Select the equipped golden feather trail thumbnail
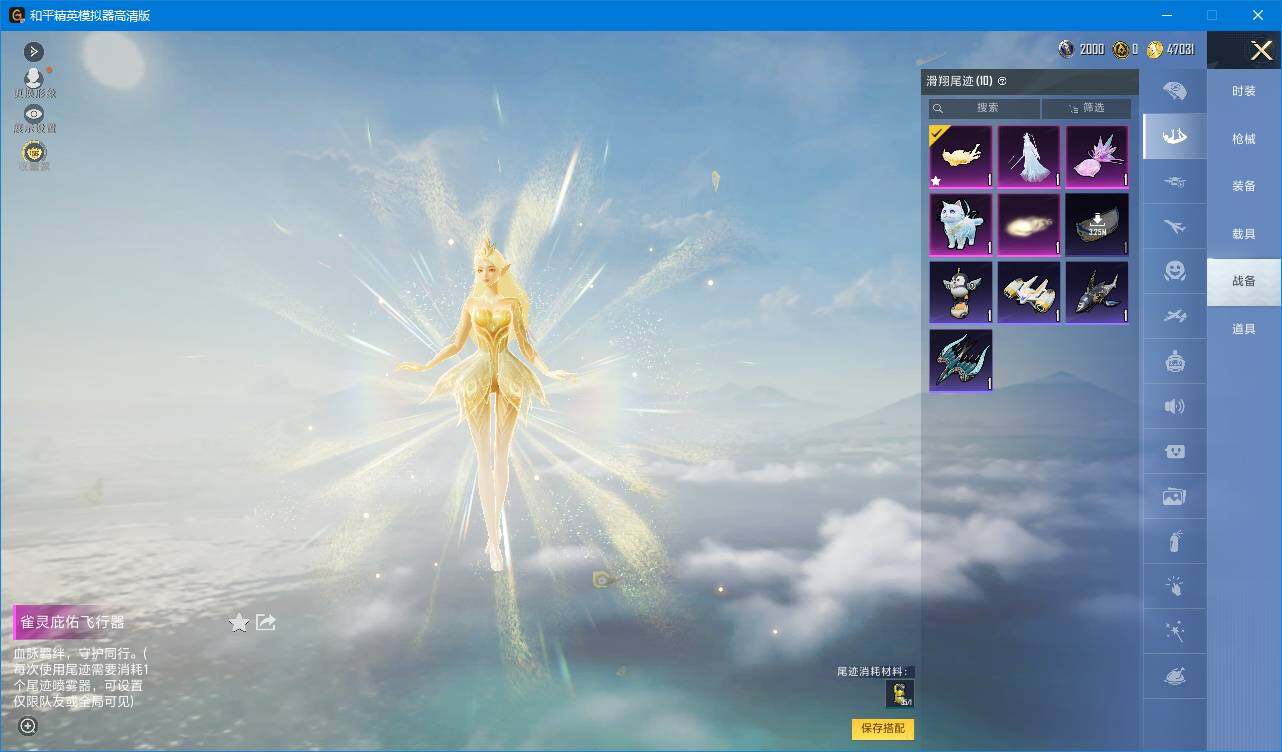This screenshot has width=1282, height=752. (961, 157)
